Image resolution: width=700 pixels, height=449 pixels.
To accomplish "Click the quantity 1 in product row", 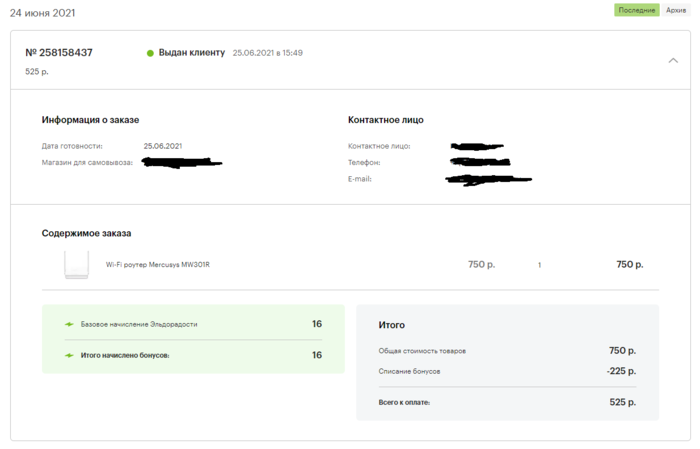I will tap(539, 265).
